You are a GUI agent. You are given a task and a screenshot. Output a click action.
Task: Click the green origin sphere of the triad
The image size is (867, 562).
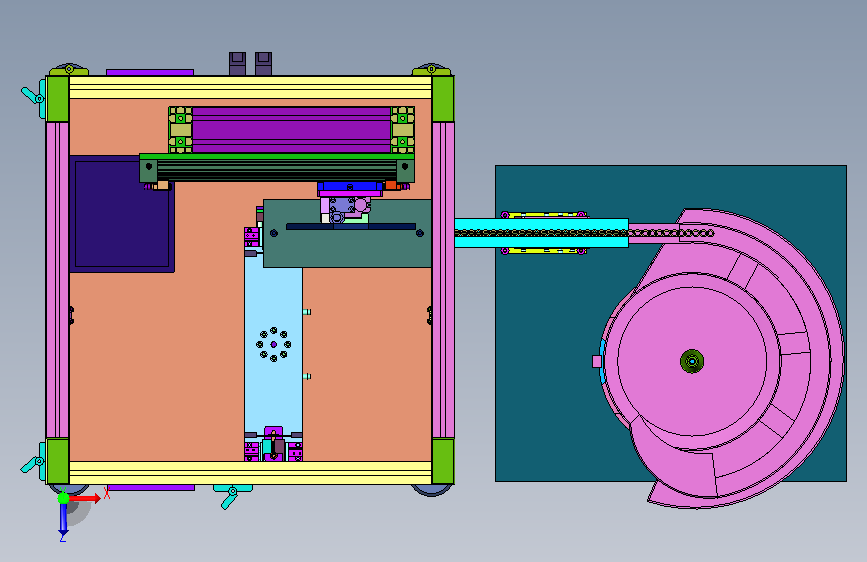point(64,498)
